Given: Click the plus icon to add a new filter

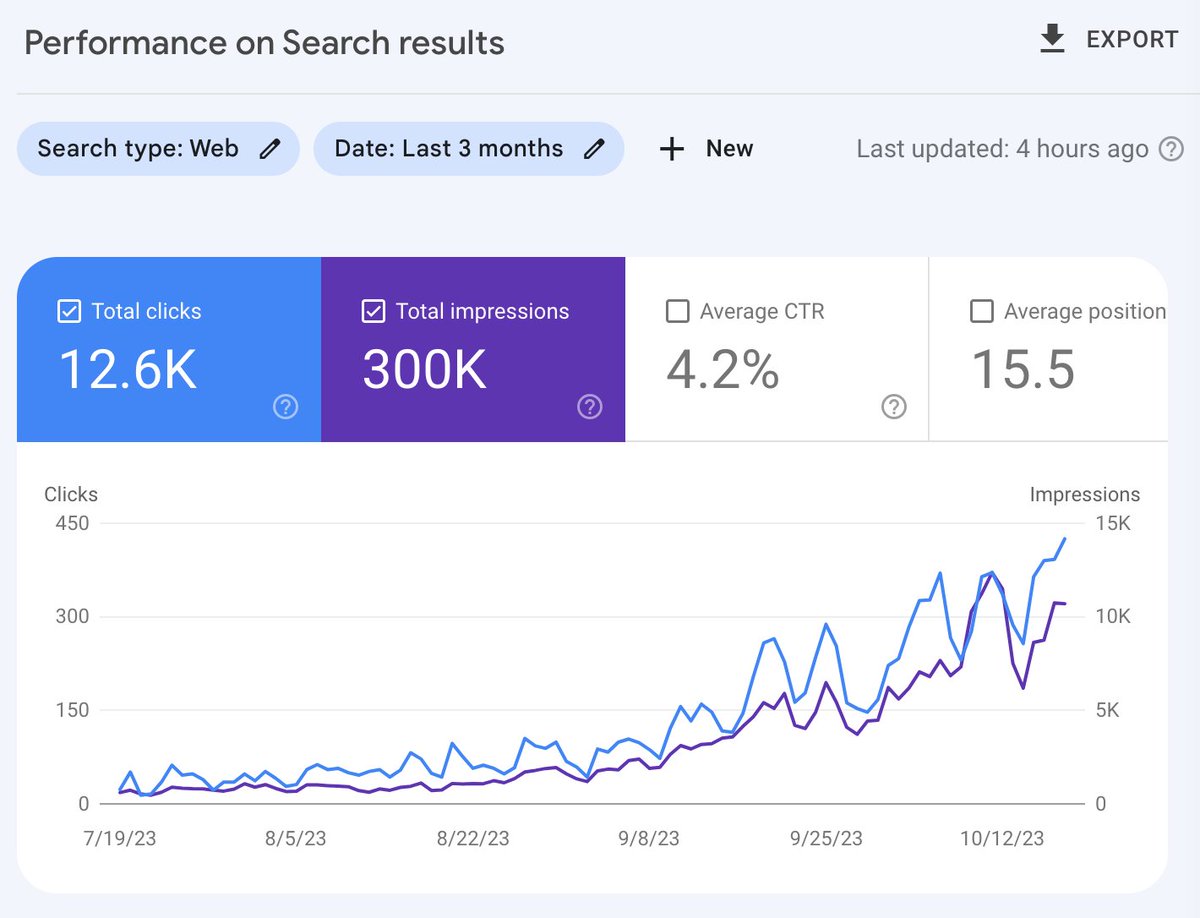Looking at the screenshot, I should coord(672,149).
